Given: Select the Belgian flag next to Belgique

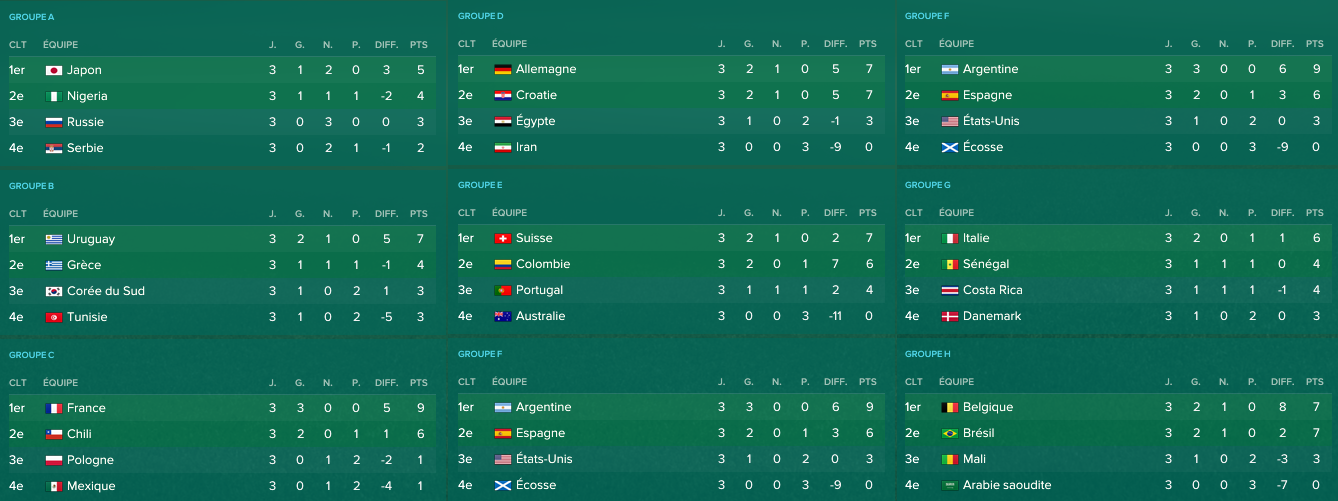Looking at the screenshot, I should click(x=950, y=407).
